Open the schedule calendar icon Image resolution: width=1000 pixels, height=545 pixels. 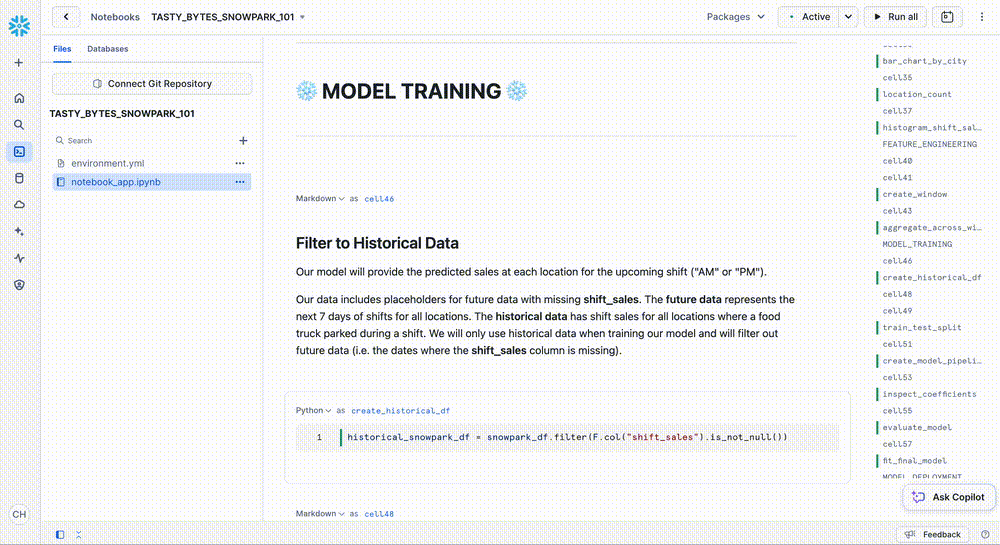pyautogui.click(x=947, y=17)
